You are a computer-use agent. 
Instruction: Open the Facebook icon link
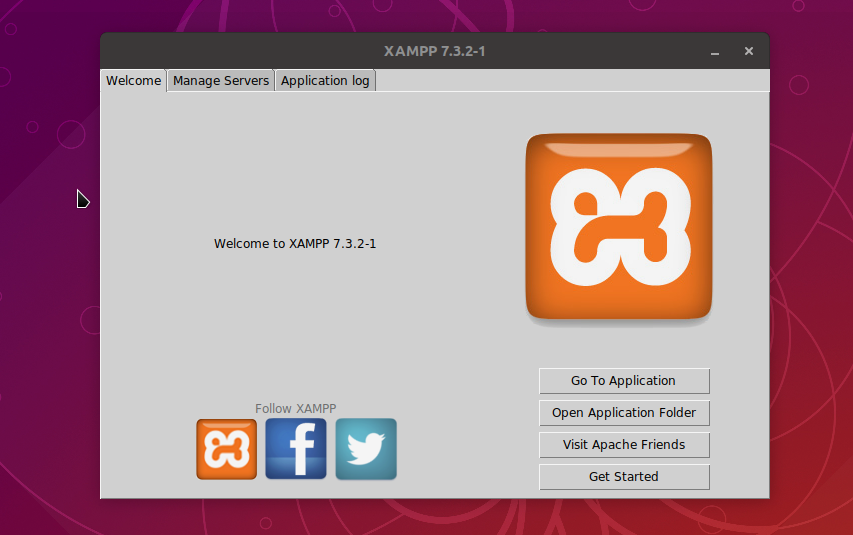tap(296, 449)
